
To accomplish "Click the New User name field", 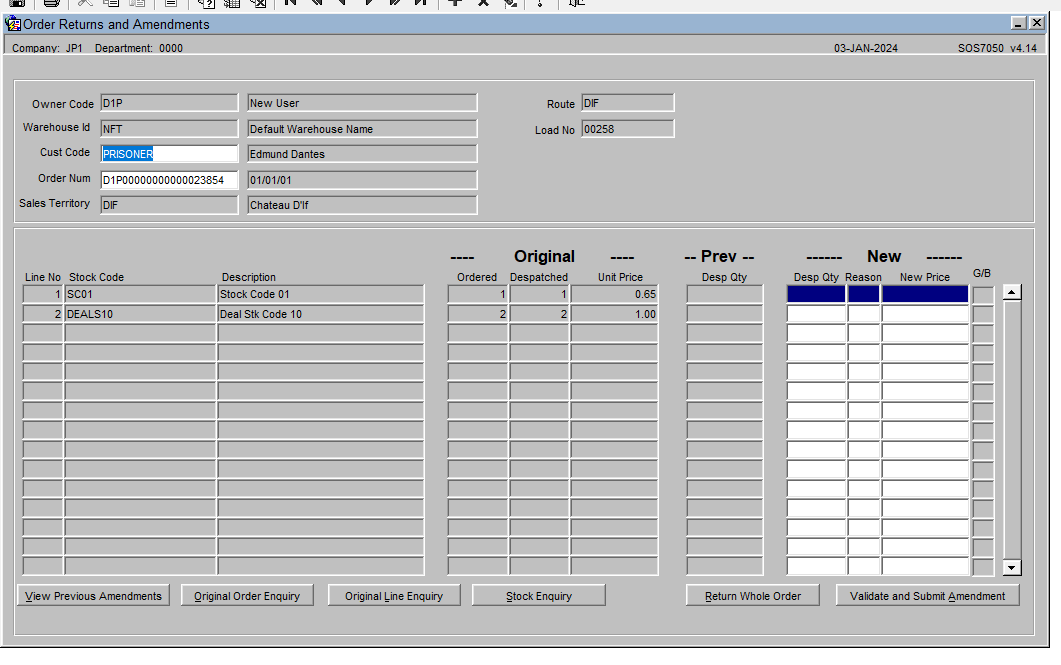I will 362,103.
